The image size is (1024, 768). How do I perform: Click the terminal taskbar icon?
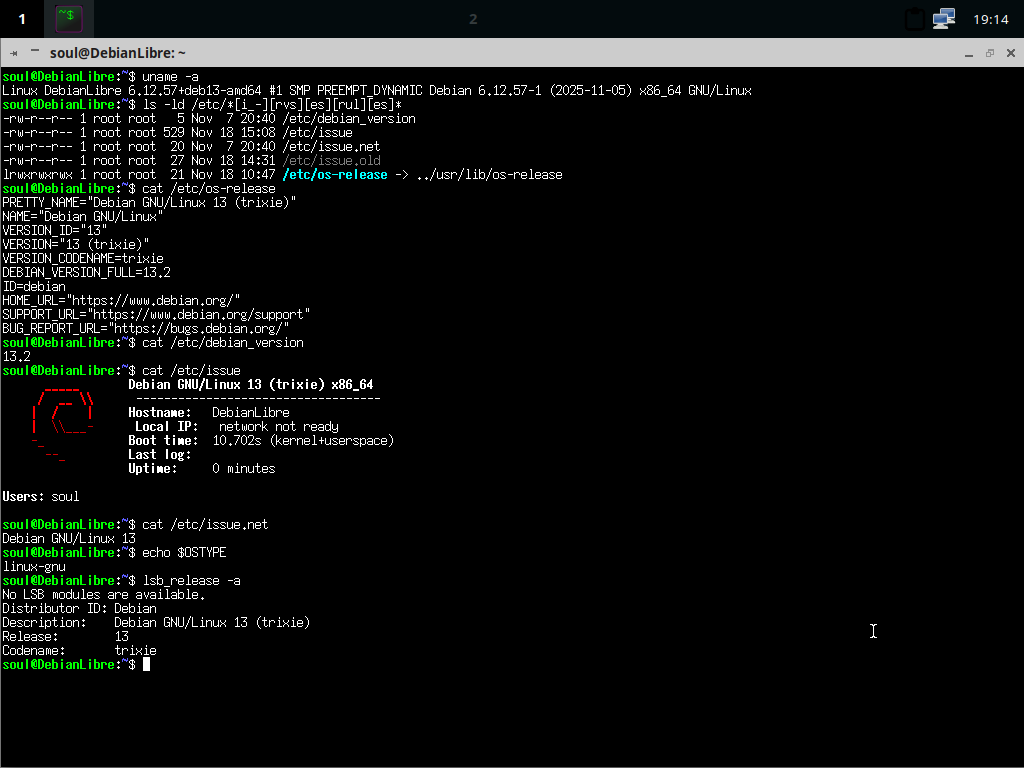68,18
